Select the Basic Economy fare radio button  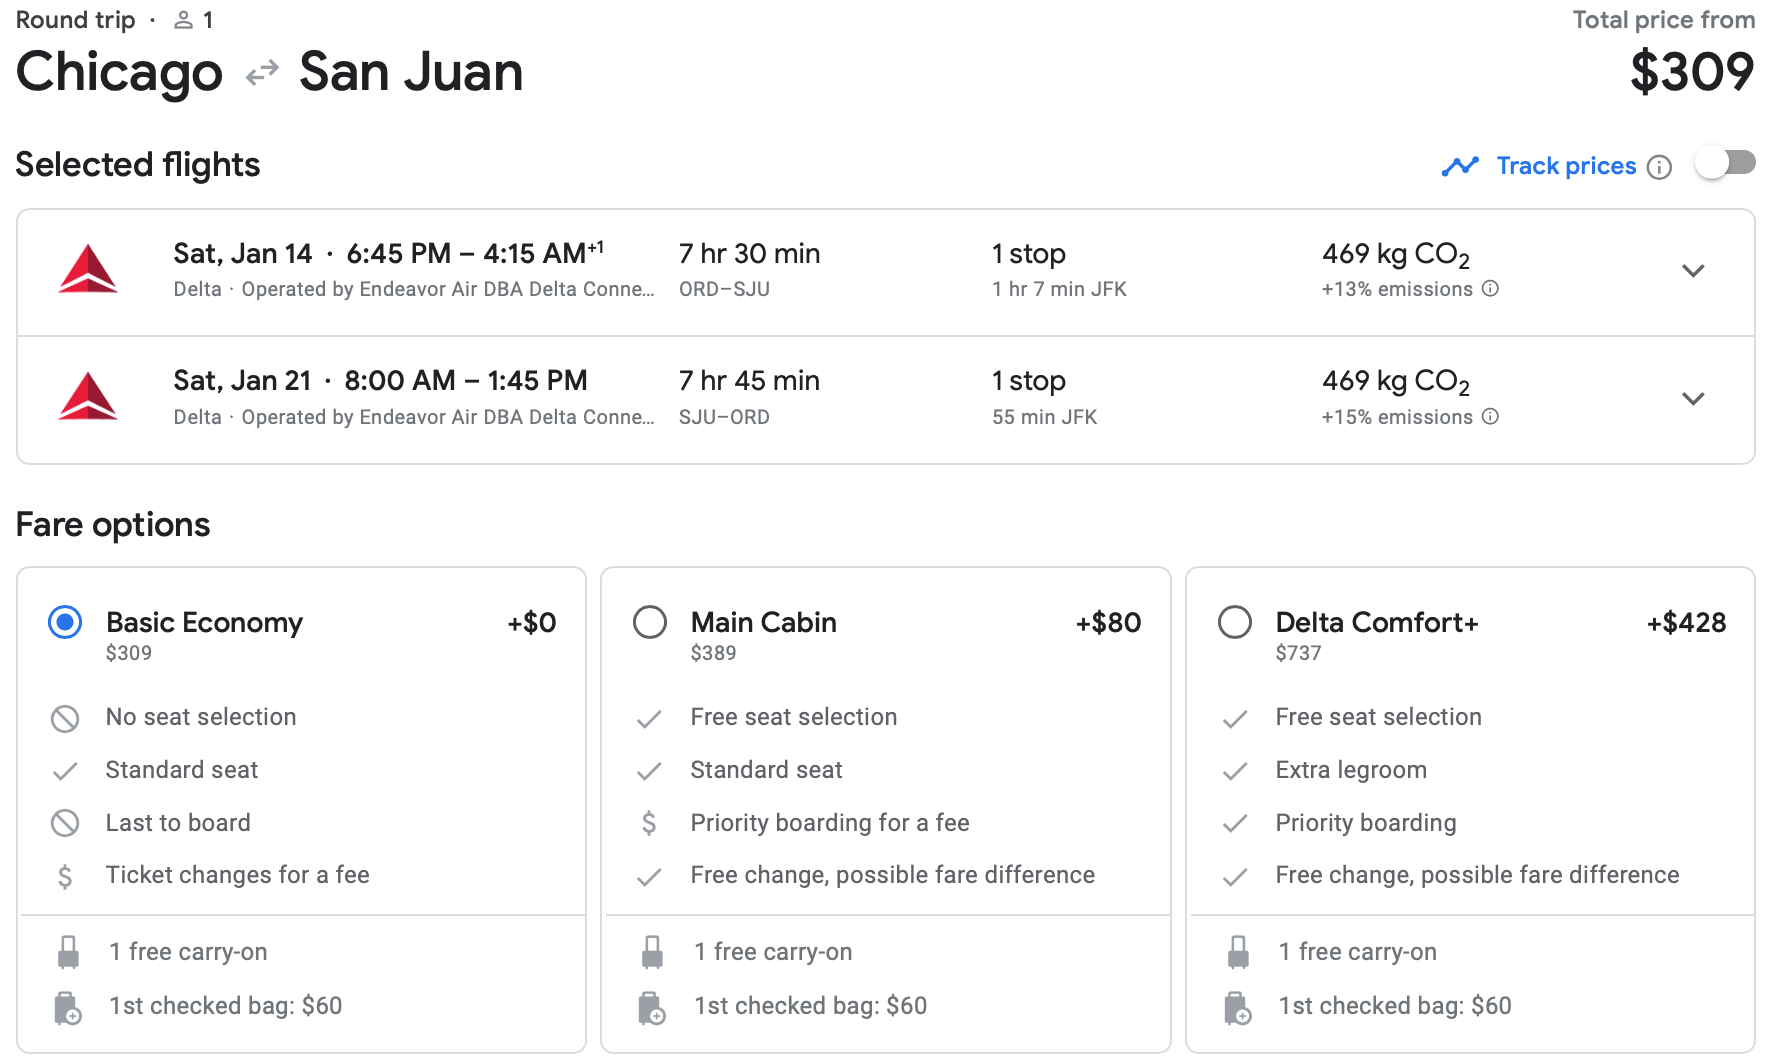pos(65,622)
